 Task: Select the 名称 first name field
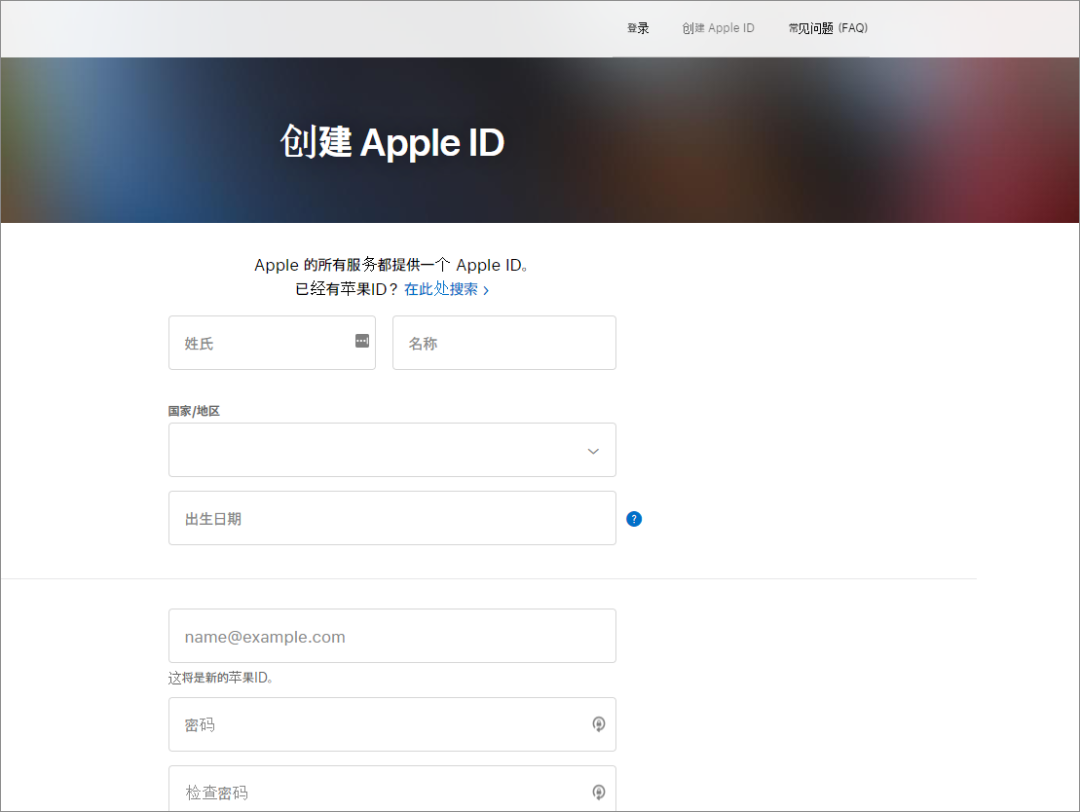coord(504,342)
